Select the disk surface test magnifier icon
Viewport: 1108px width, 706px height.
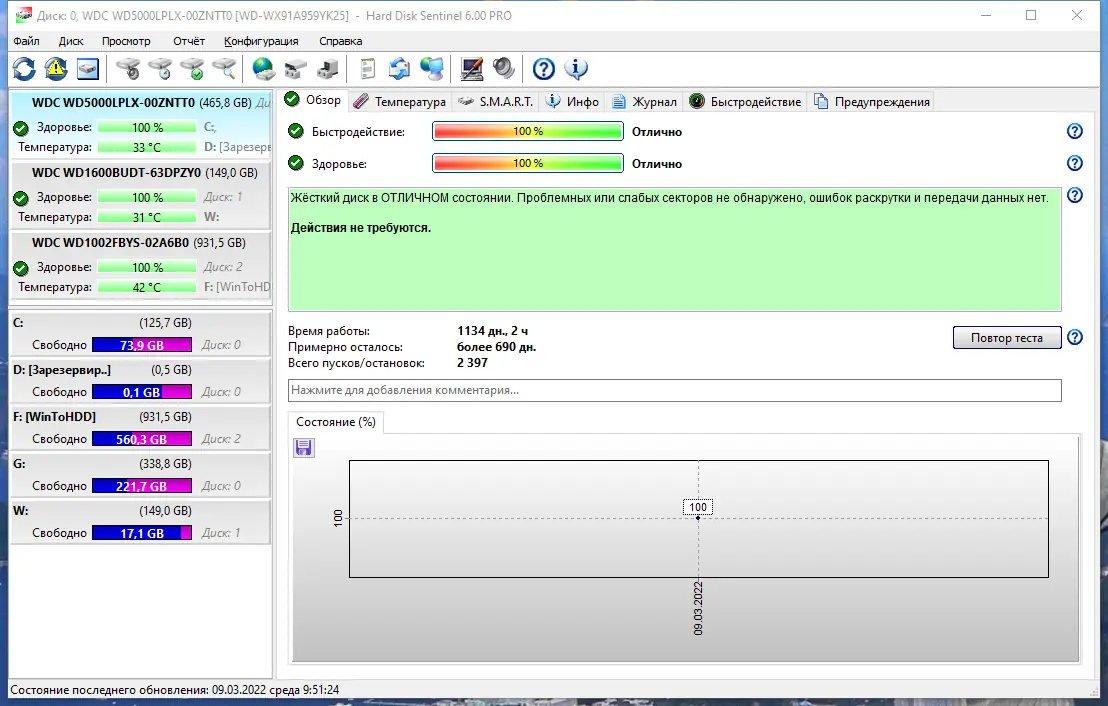coord(222,68)
